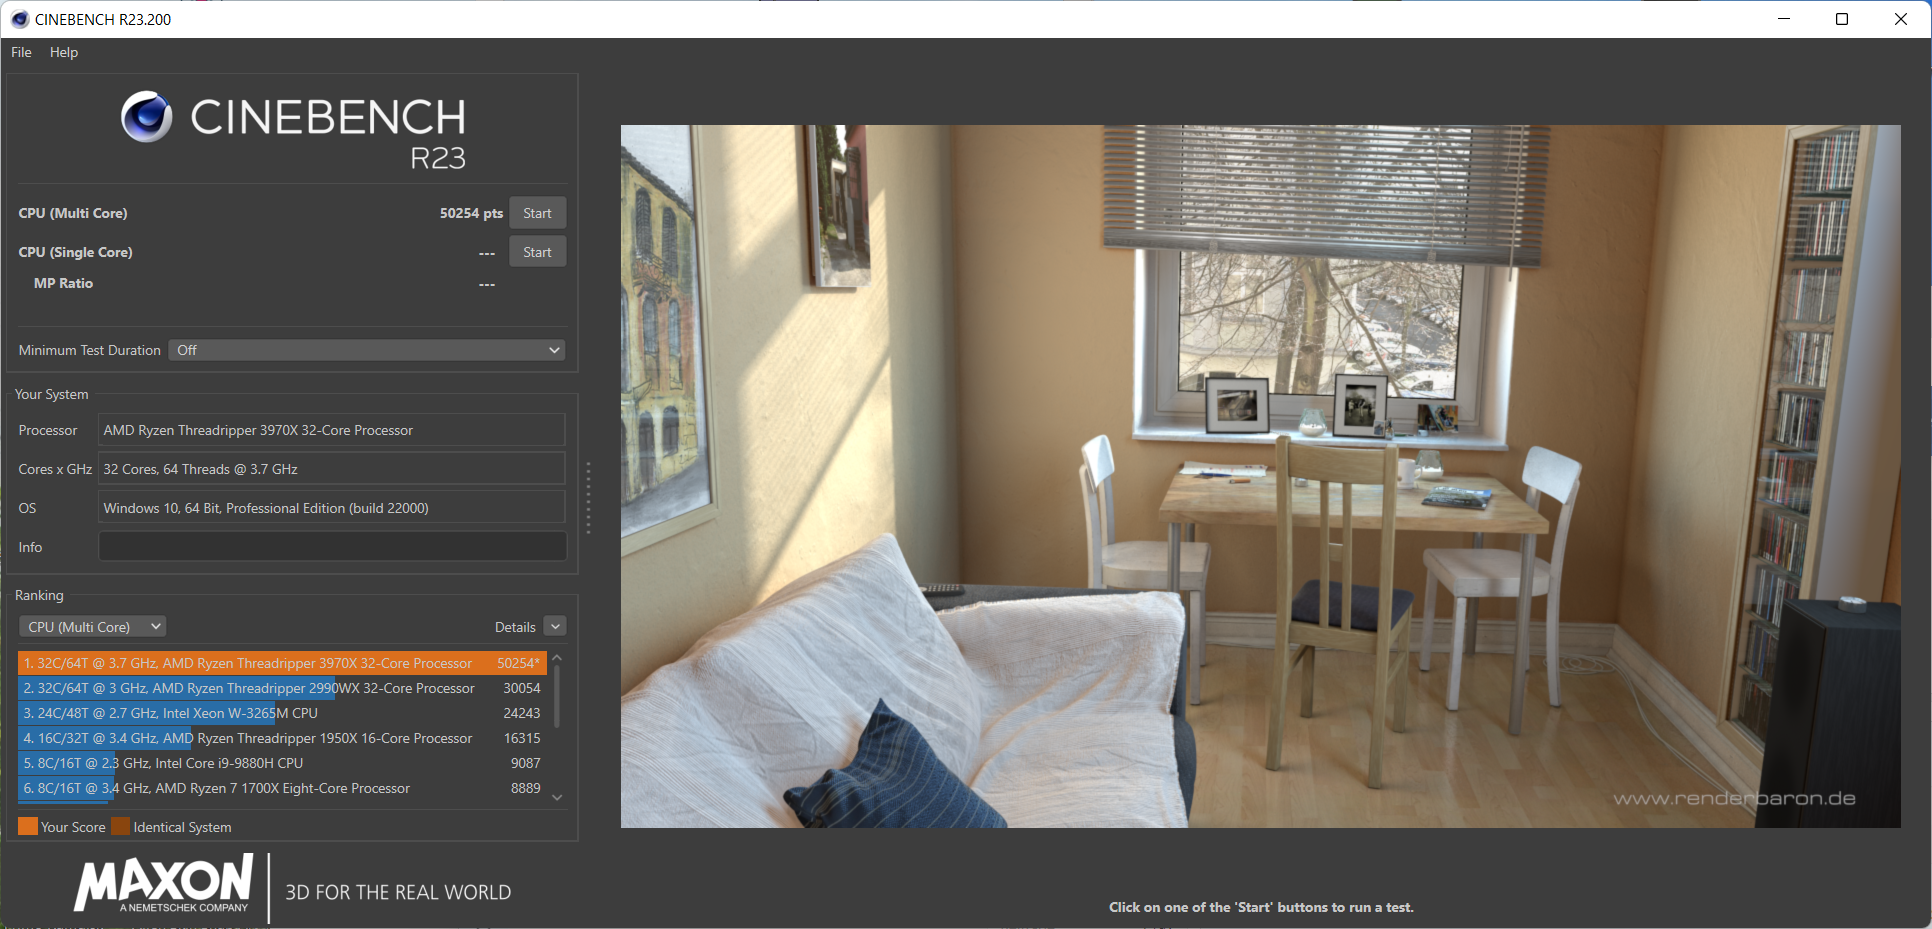Viewport: 1932px width, 929px height.
Task: Maximize the Cinebench window
Action: click(1842, 19)
